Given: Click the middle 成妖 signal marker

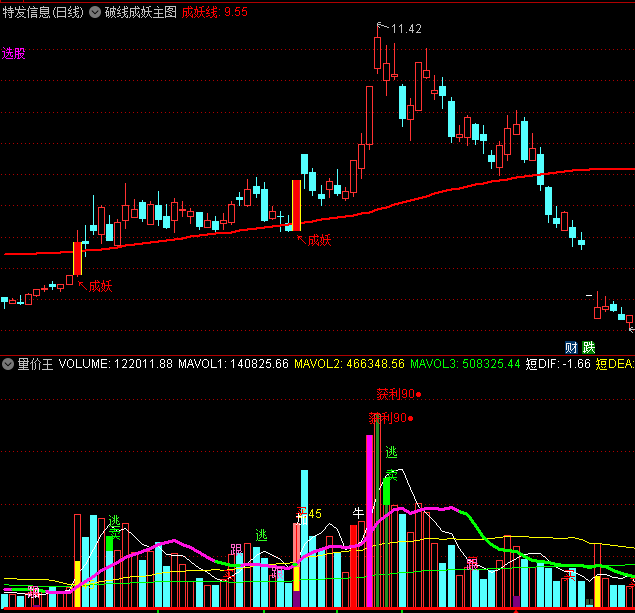Looking at the screenshot, I should [x=319, y=241].
